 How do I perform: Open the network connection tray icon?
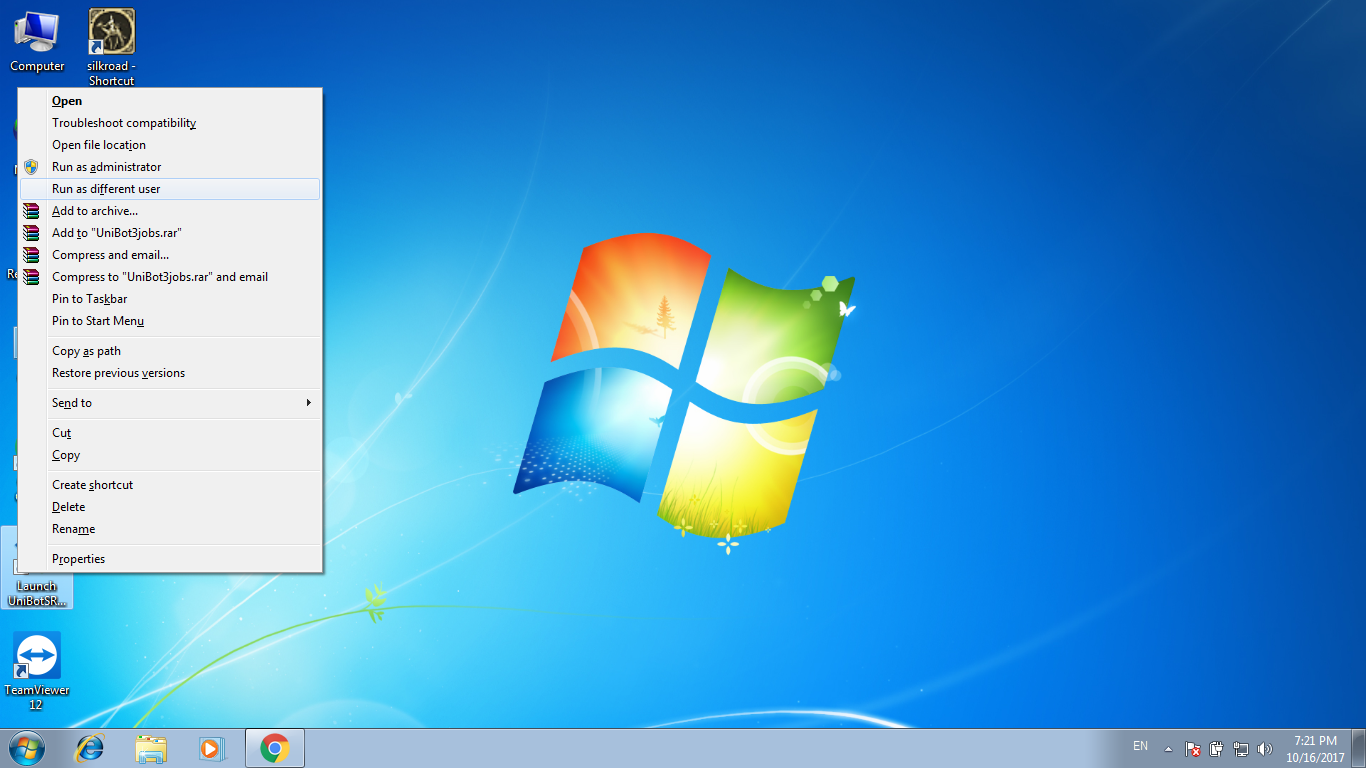(1241, 748)
